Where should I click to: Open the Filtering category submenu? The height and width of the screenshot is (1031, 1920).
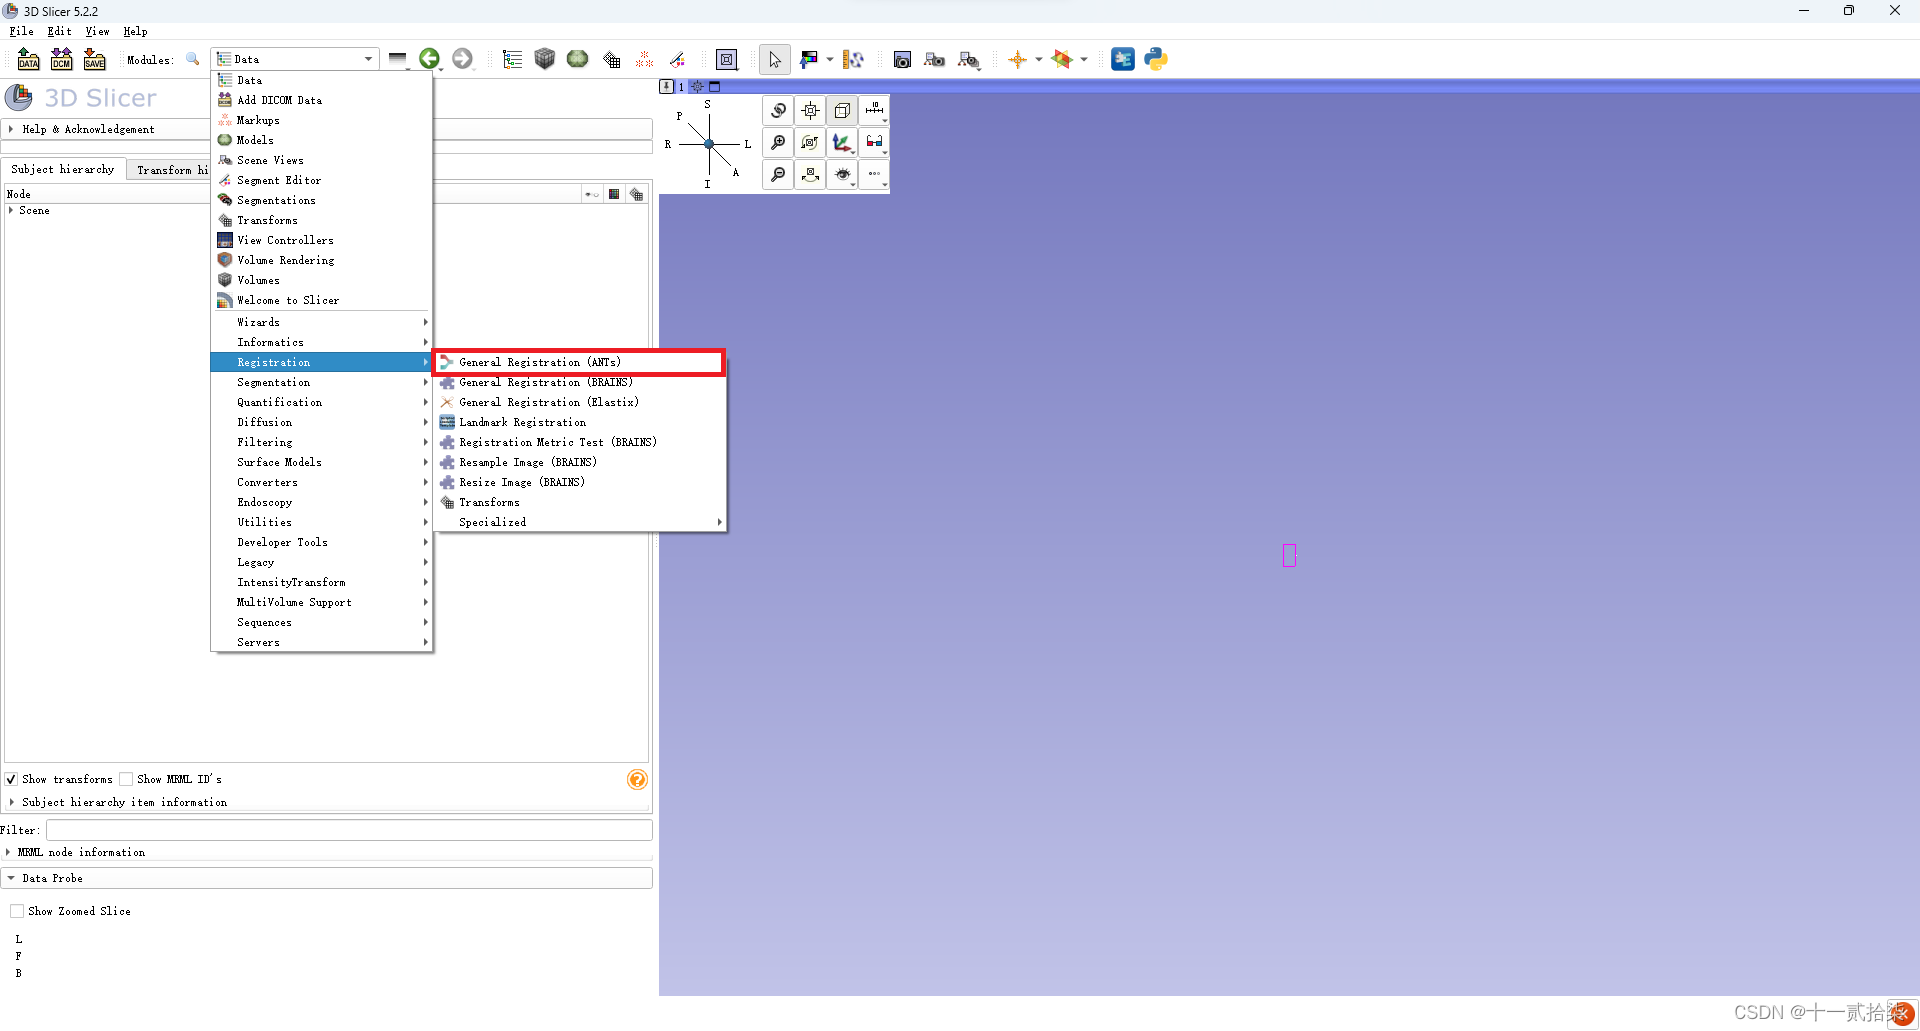[x=321, y=442]
